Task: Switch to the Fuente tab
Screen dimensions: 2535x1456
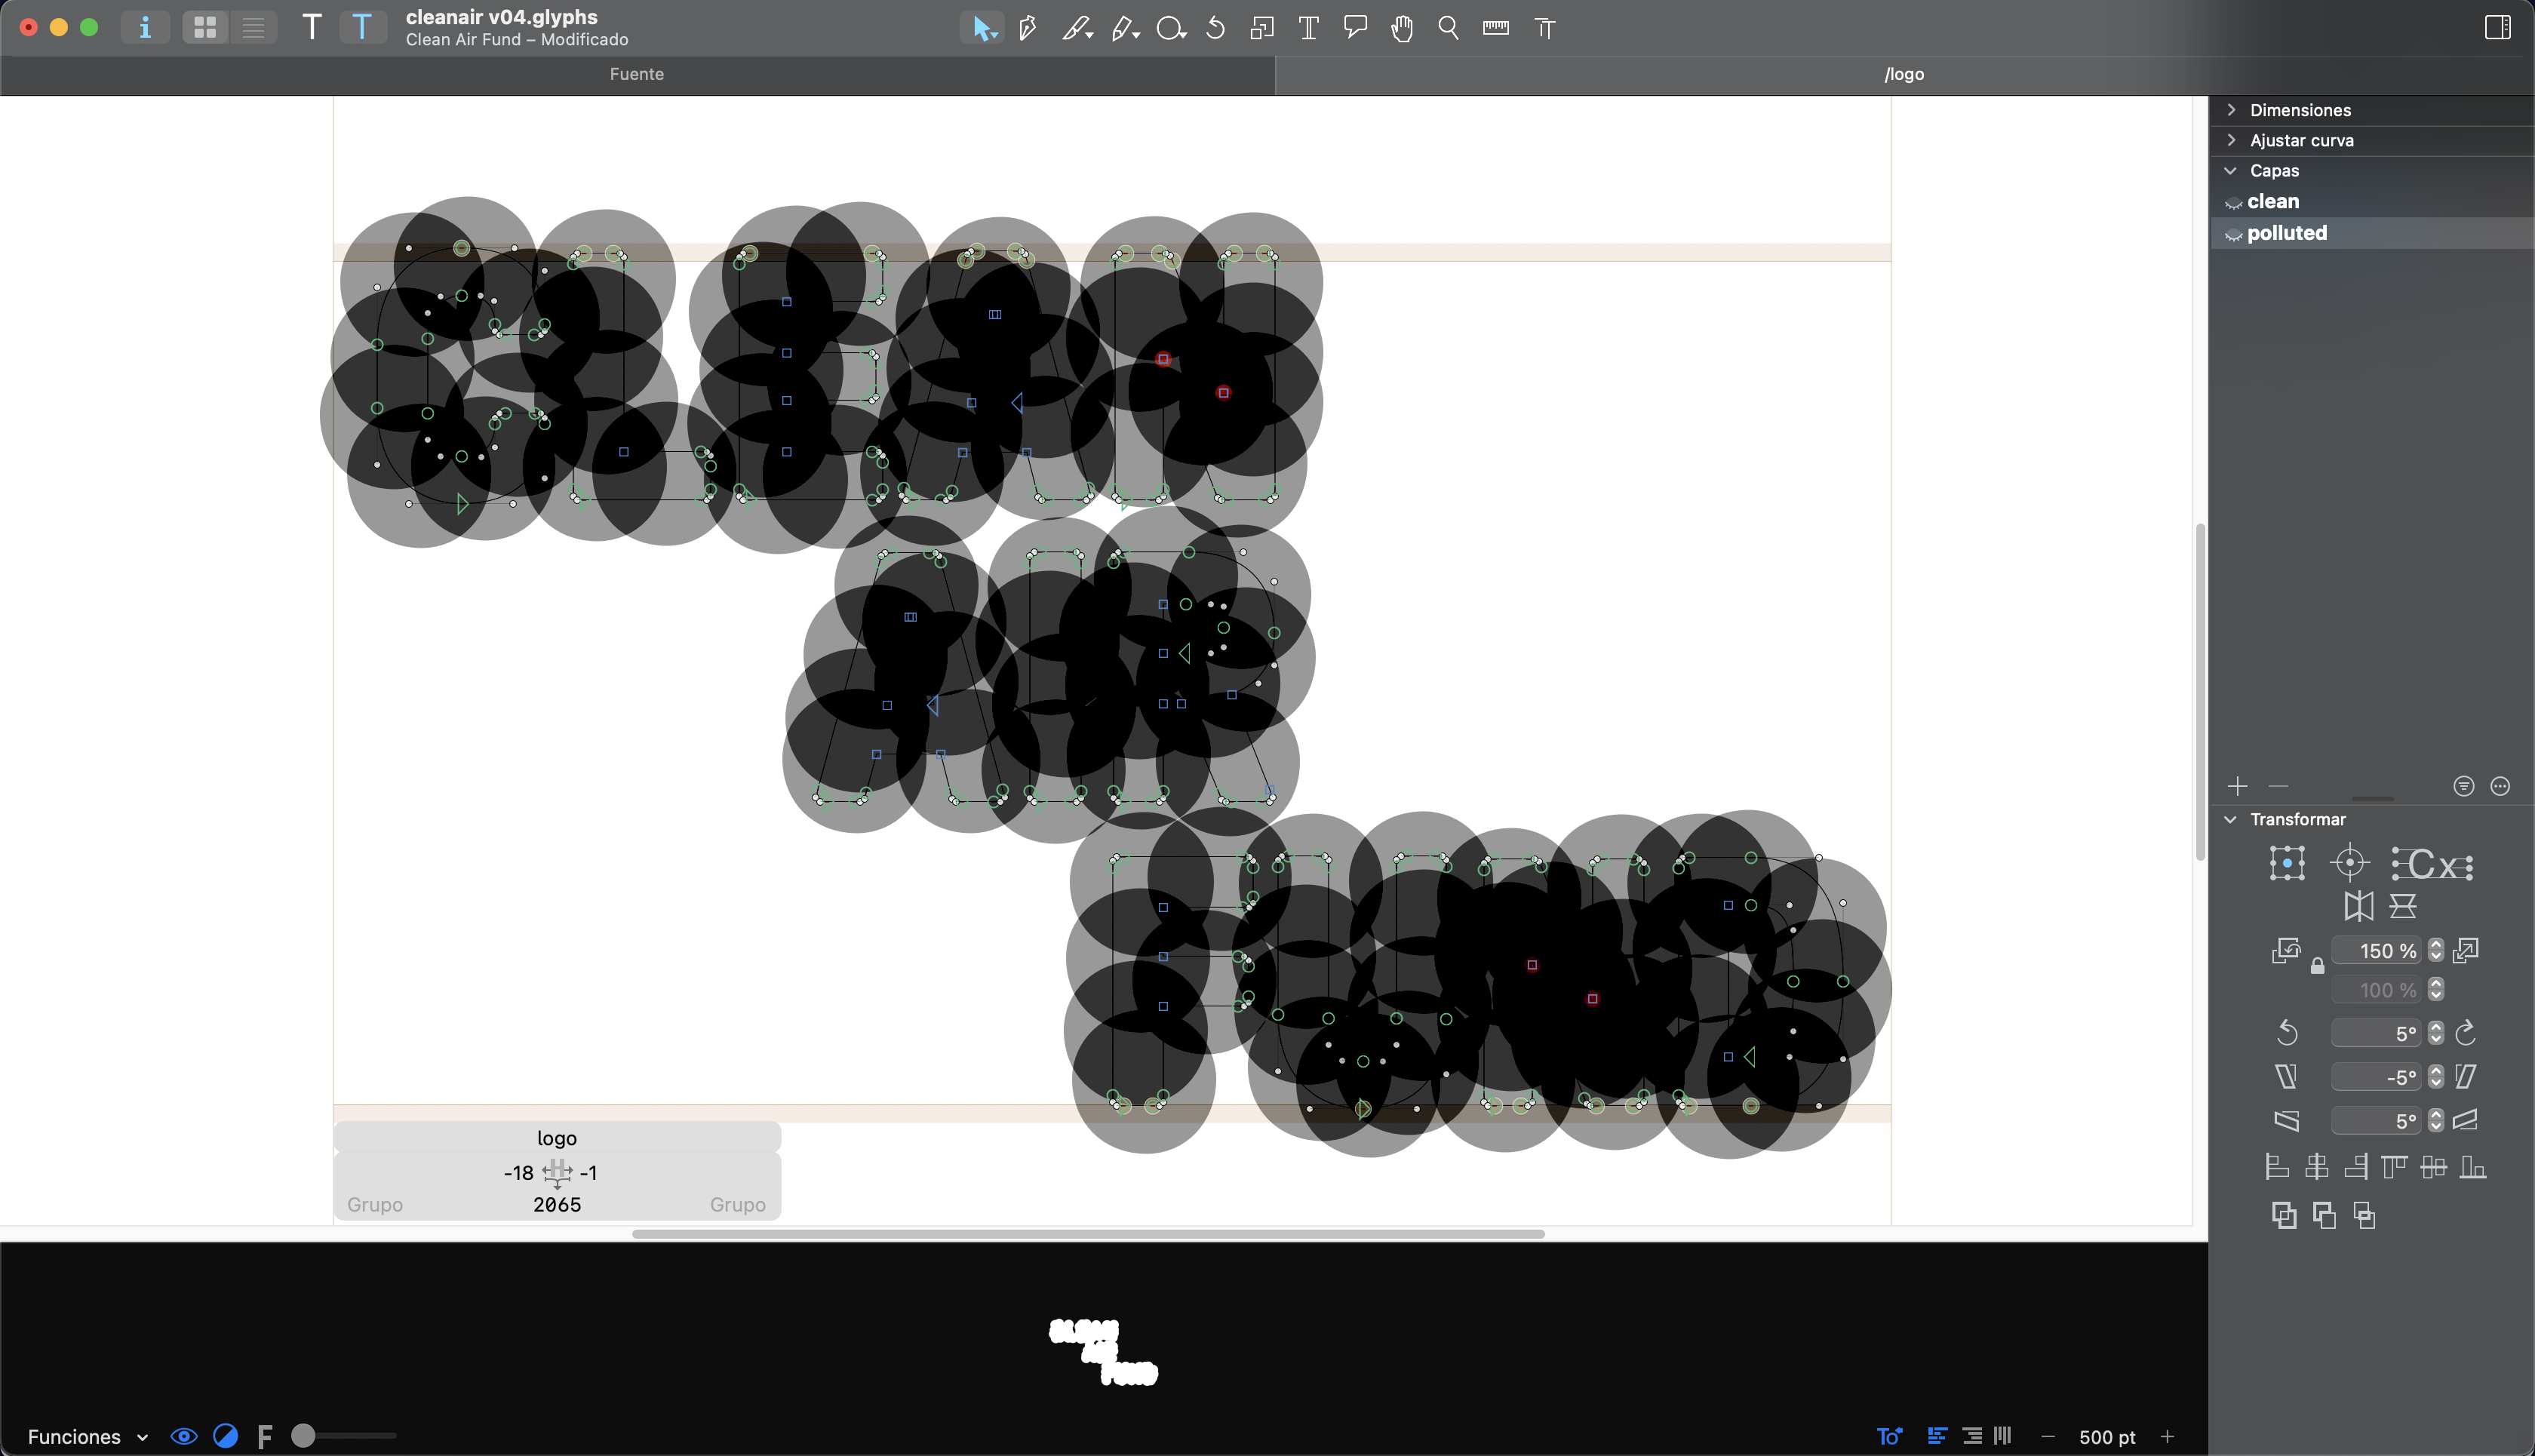Action: tap(637, 74)
